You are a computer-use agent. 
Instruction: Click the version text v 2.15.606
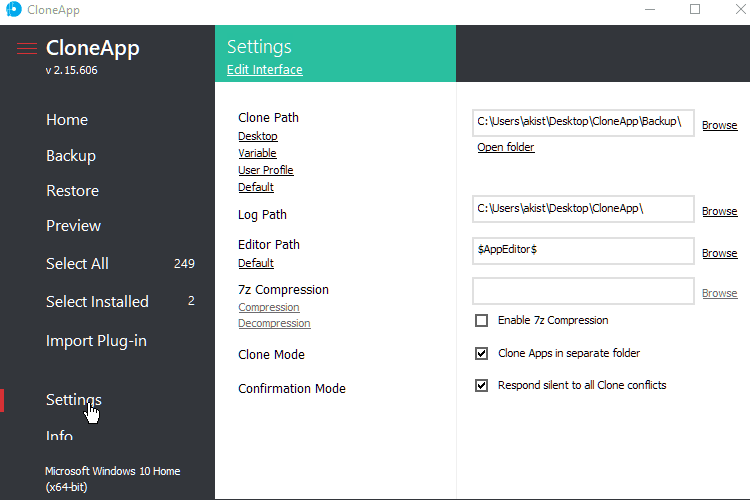(x=72, y=70)
